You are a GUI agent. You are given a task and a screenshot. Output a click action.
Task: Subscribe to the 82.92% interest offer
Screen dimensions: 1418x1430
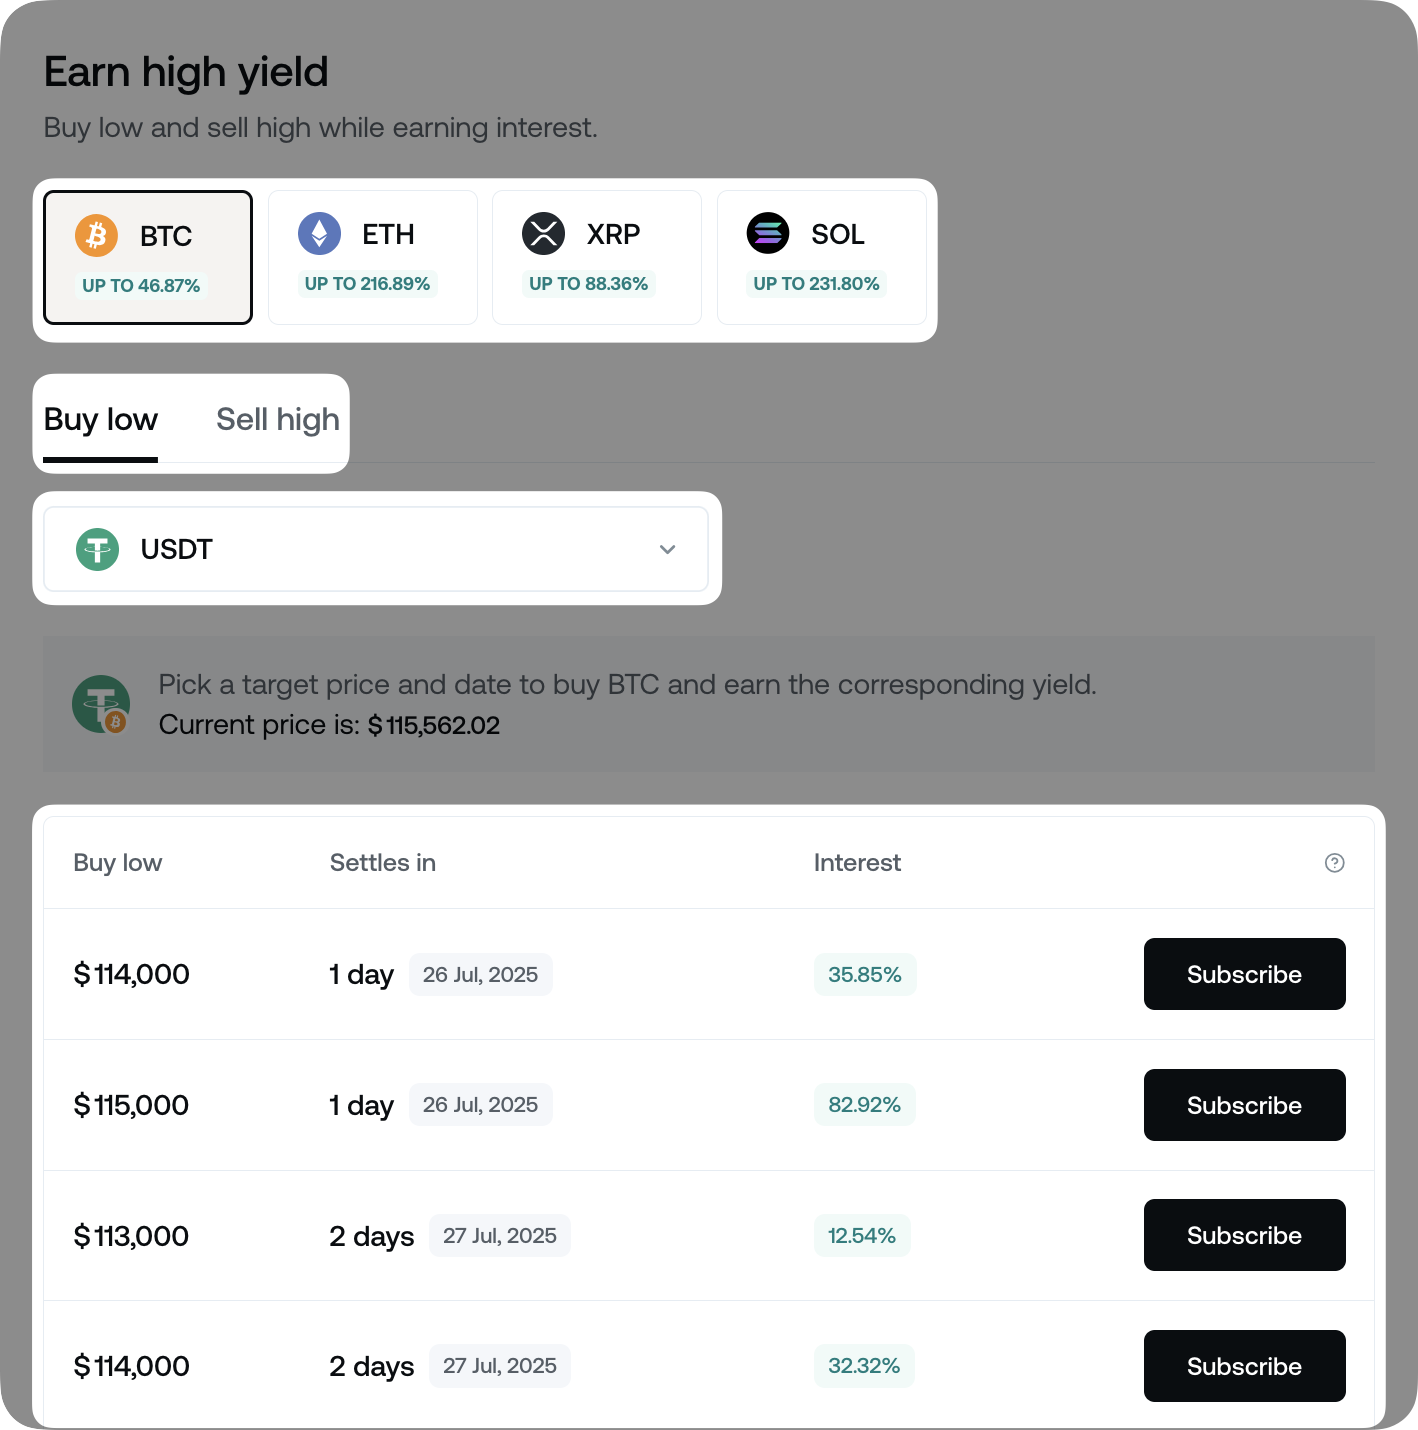tap(1244, 1105)
